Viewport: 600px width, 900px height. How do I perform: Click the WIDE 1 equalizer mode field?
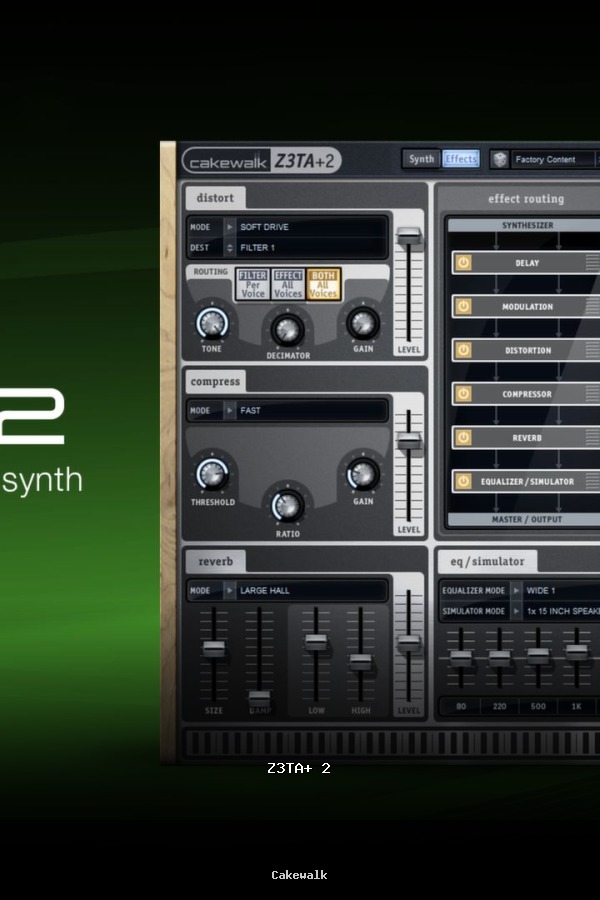(562, 590)
